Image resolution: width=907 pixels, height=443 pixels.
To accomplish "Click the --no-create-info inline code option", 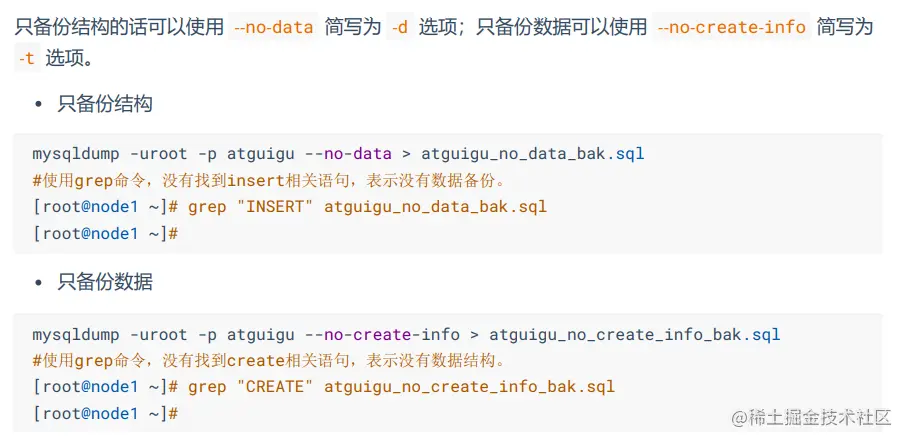I will coord(731,27).
